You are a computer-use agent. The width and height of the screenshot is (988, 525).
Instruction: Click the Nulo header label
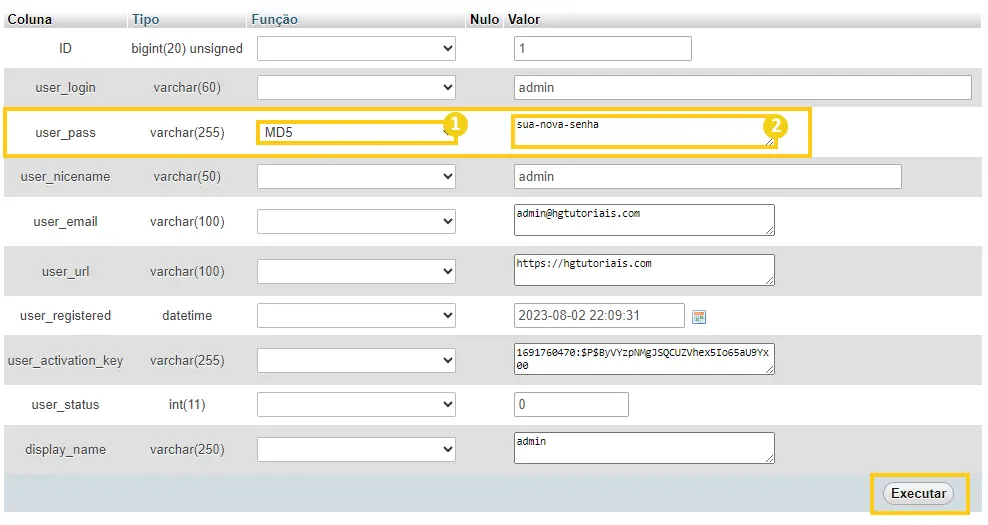(x=485, y=20)
